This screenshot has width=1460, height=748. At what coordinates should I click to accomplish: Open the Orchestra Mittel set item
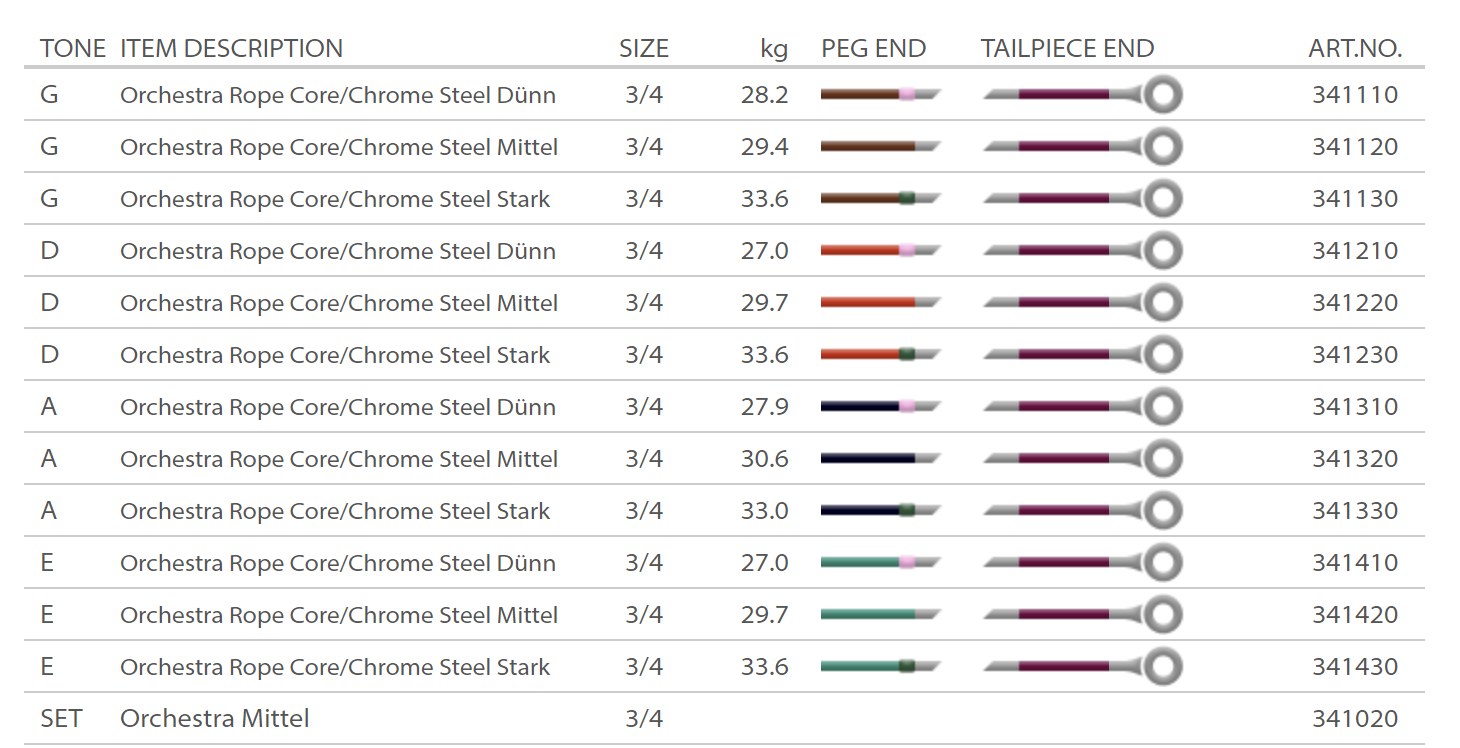(214, 719)
